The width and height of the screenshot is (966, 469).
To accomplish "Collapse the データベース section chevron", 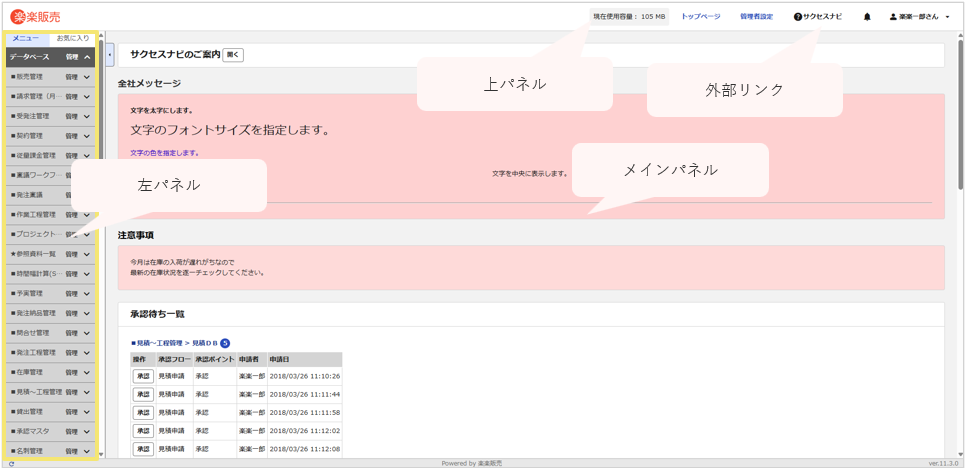I will [x=87, y=57].
